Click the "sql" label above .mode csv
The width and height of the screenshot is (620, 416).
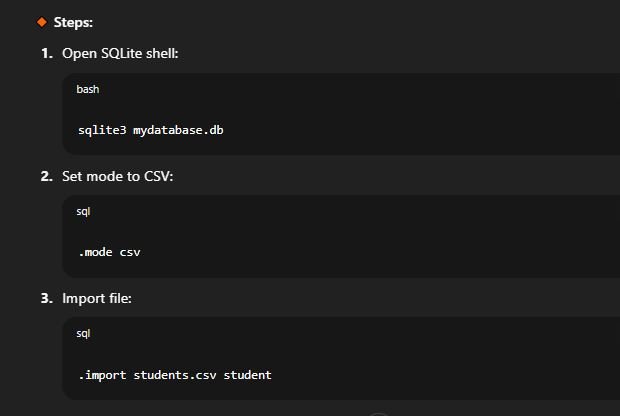(83, 212)
